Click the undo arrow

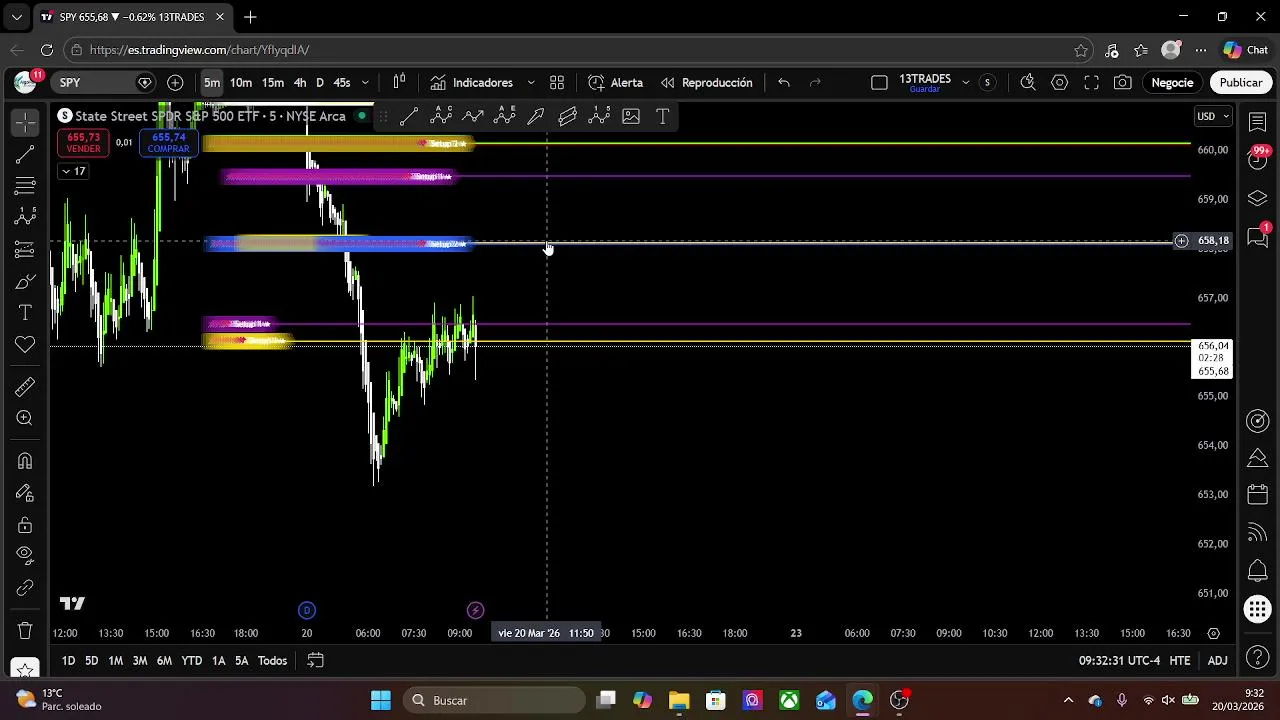(x=784, y=83)
